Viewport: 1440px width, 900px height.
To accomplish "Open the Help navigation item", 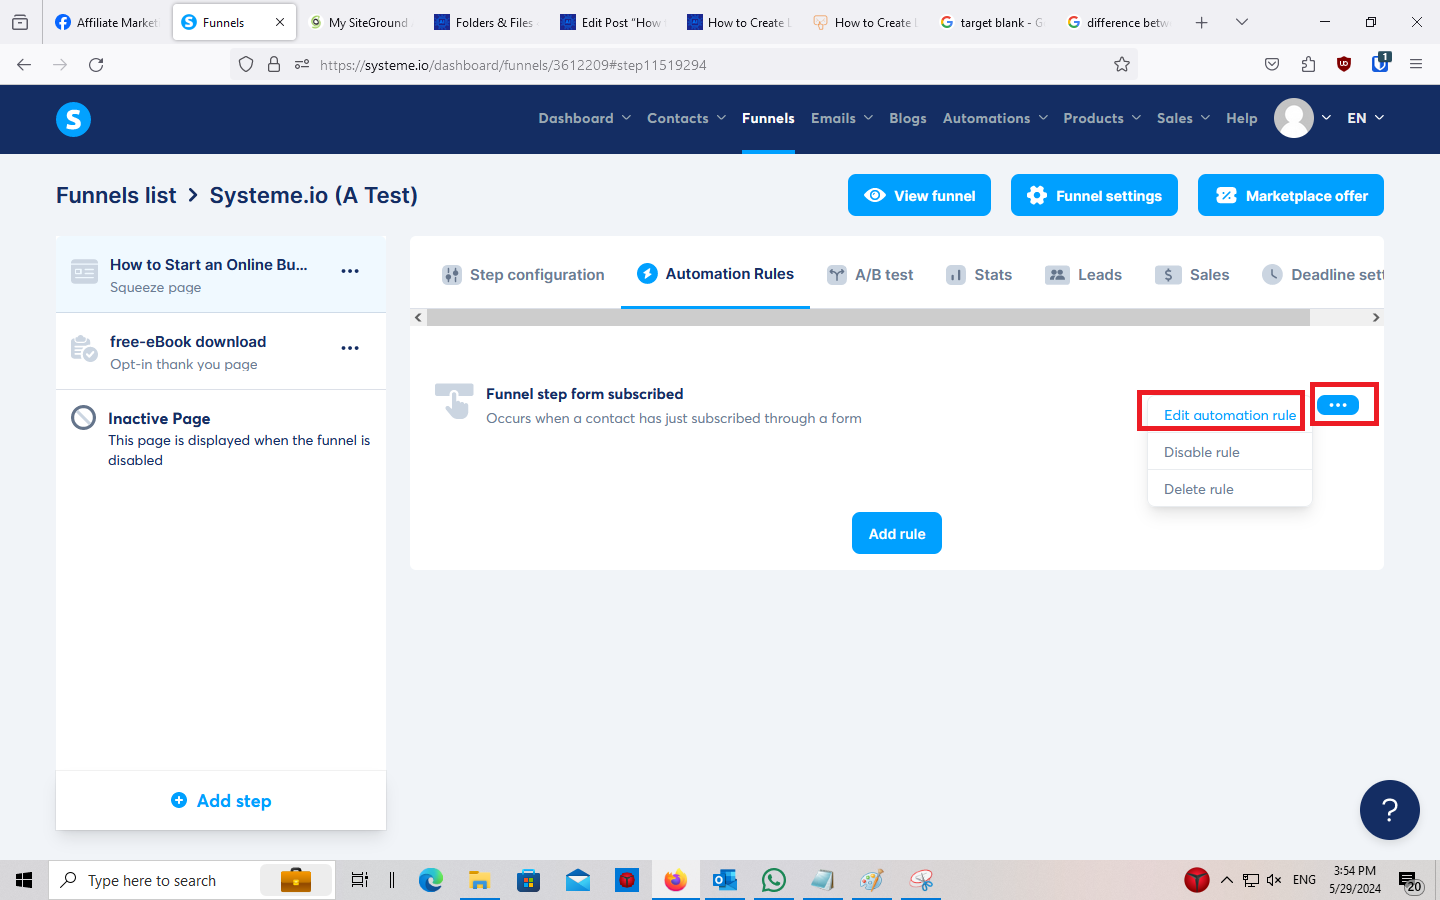I will pos(1242,118).
